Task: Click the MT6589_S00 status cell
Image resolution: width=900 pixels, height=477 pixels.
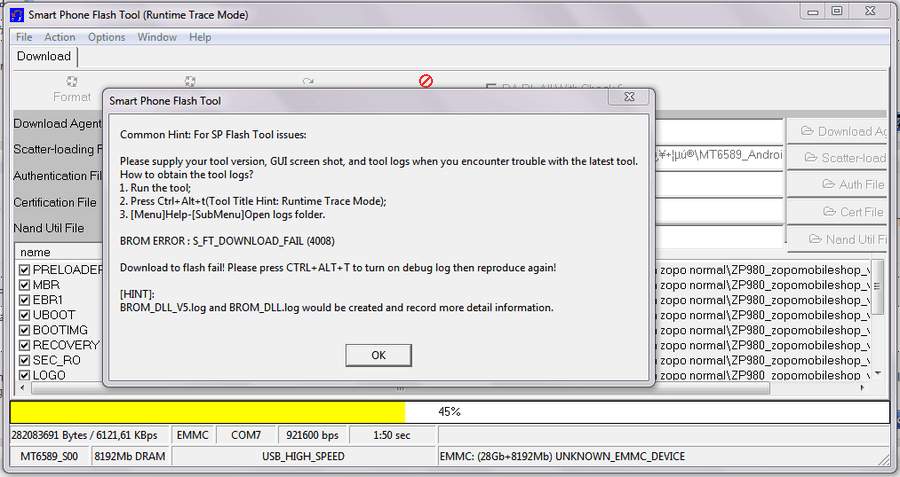Action: tap(49, 456)
